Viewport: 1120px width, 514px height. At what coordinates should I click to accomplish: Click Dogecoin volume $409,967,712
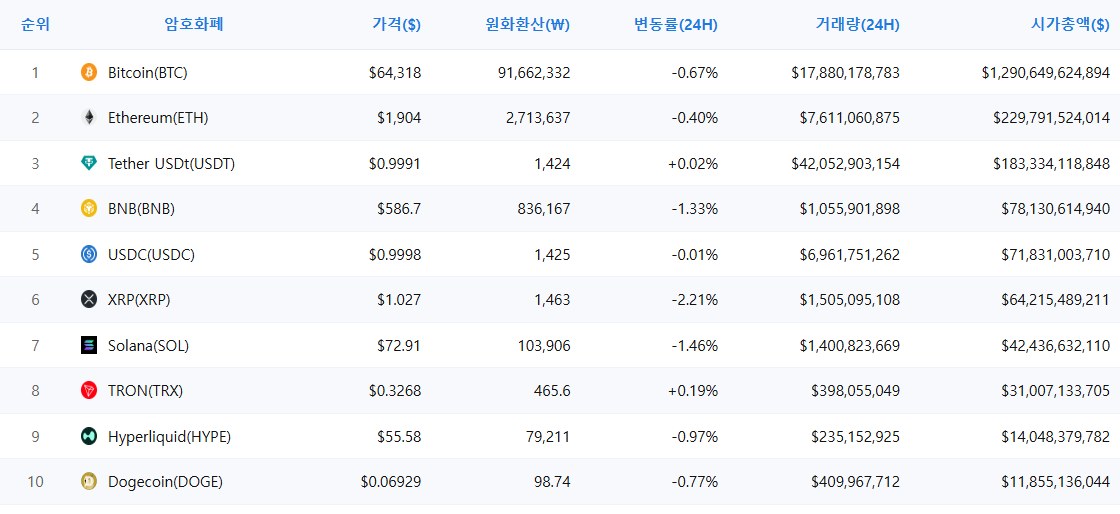856,482
